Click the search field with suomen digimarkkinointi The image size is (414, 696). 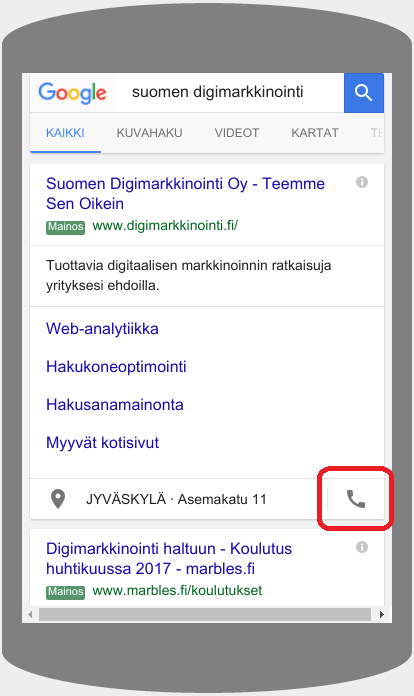[x=229, y=92]
